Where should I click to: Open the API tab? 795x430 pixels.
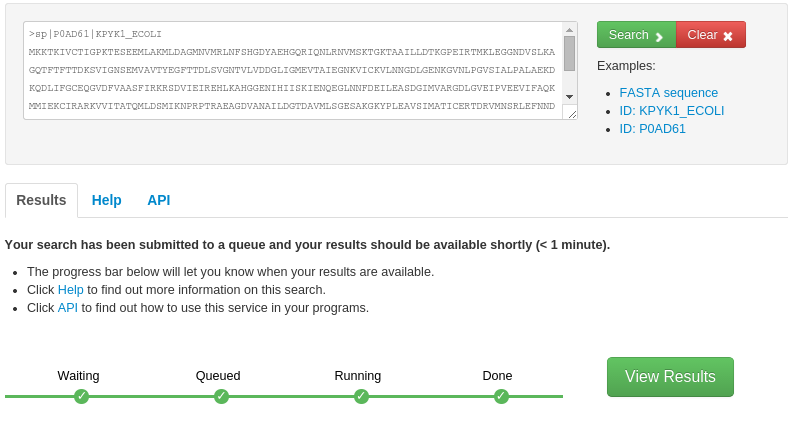coord(159,200)
